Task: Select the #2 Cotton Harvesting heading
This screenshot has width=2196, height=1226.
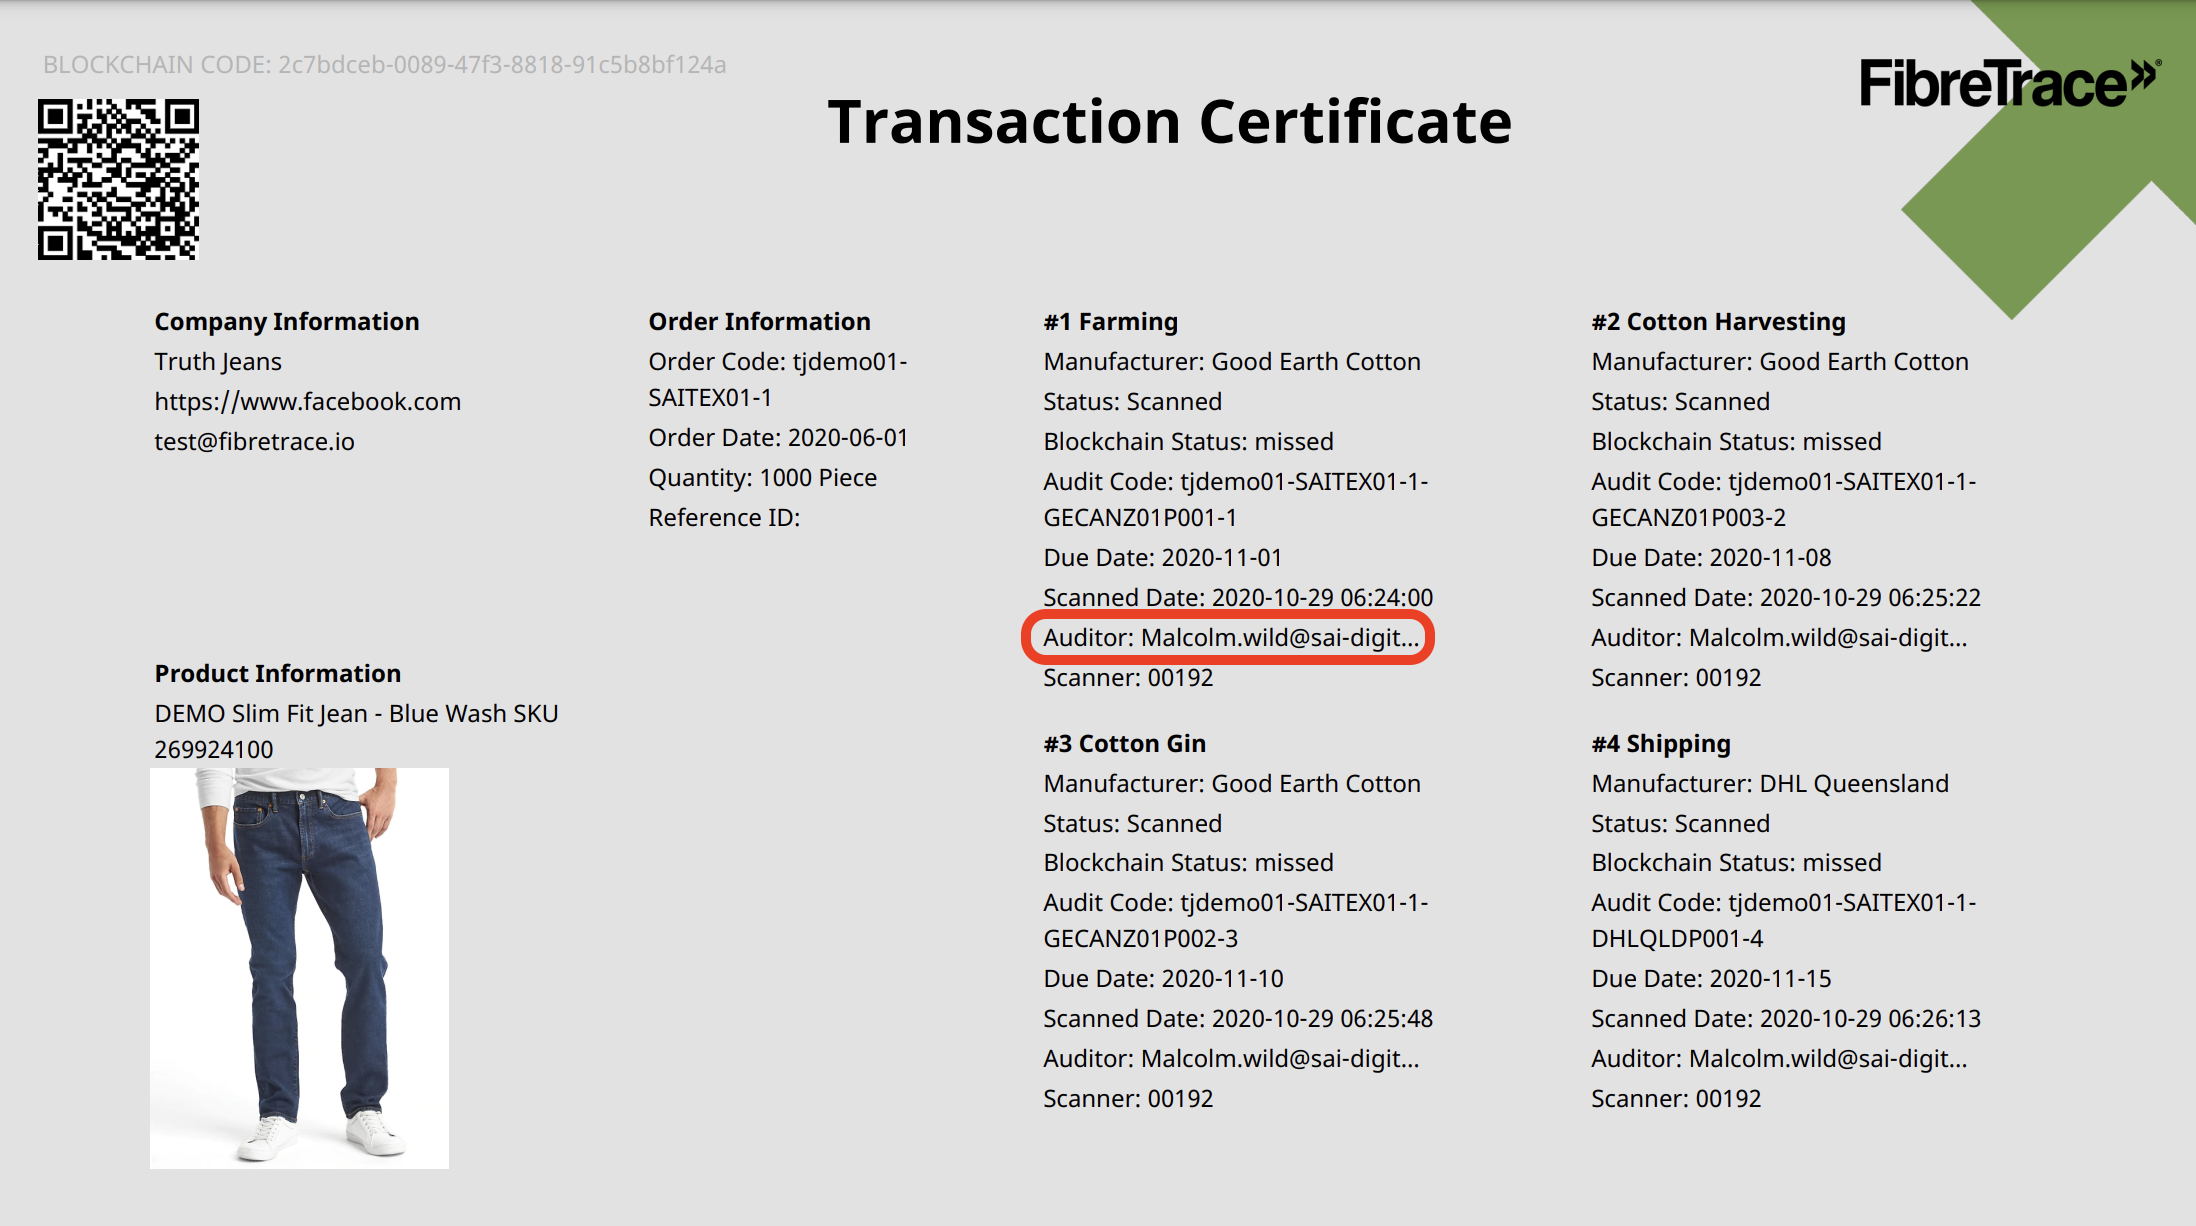Action: pyautogui.click(x=1717, y=322)
